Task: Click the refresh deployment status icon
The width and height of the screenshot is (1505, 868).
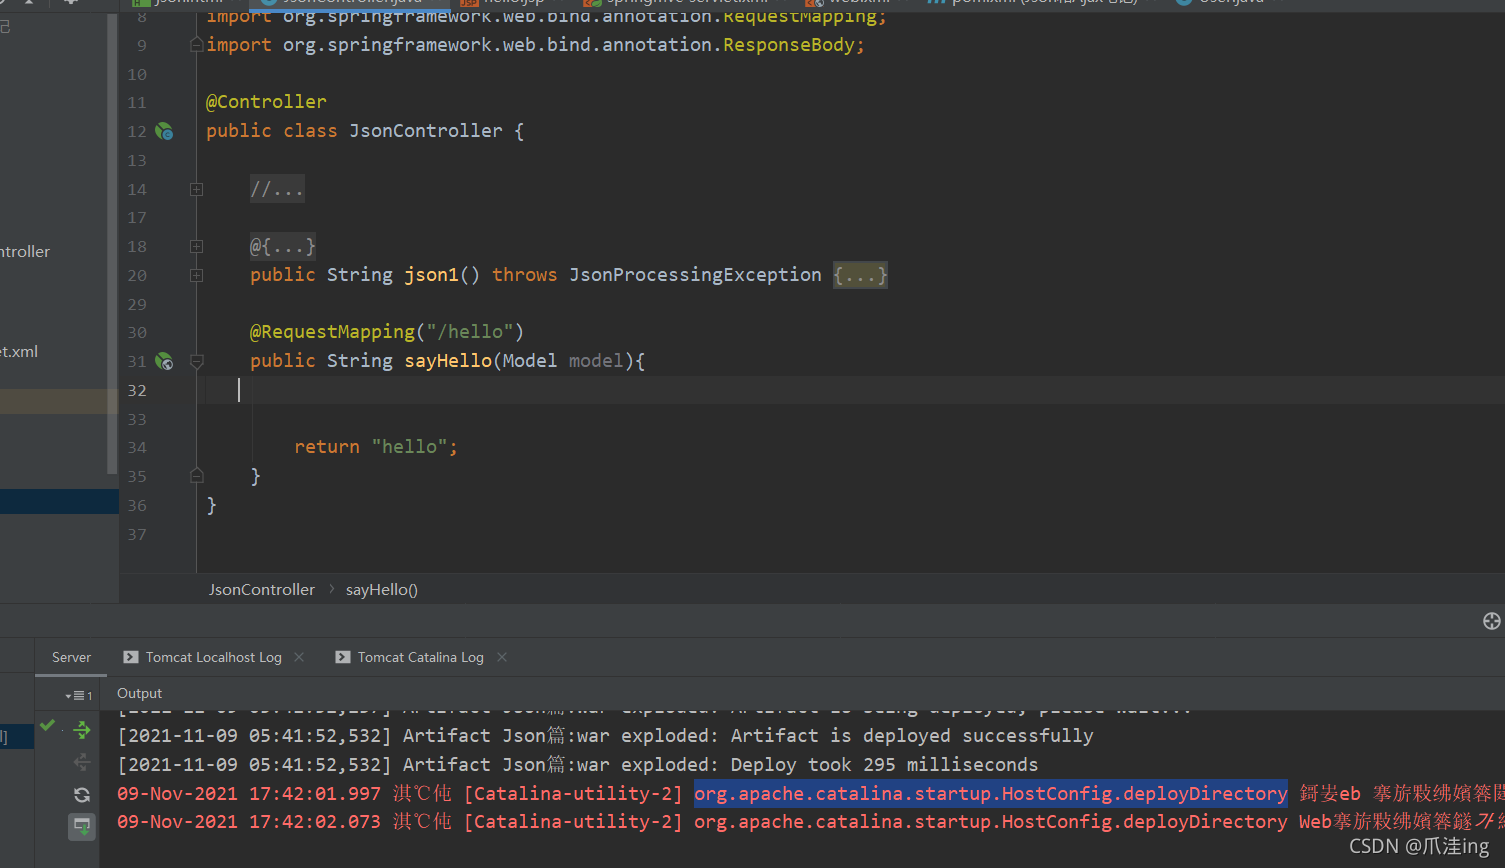Action: [82, 795]
